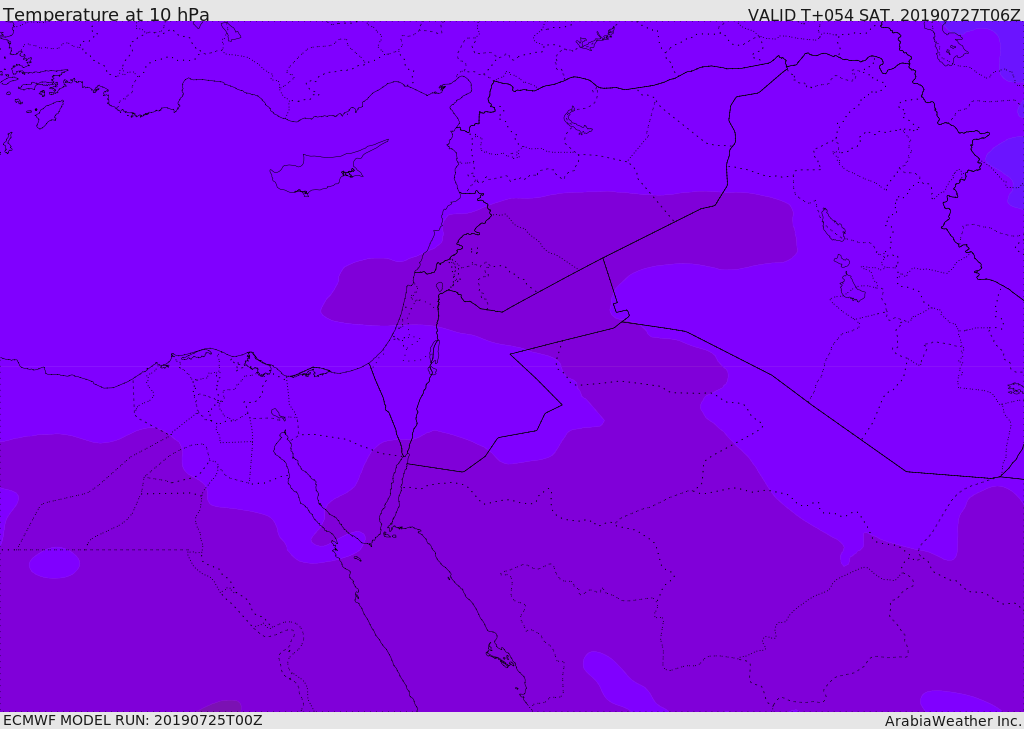Image resolution: width=1024 pixels, height=729 pixels.
Task: Click the 'ArabiaWeather Inc.' credit text
Action: pyautogui.click(x=953, y=721)
